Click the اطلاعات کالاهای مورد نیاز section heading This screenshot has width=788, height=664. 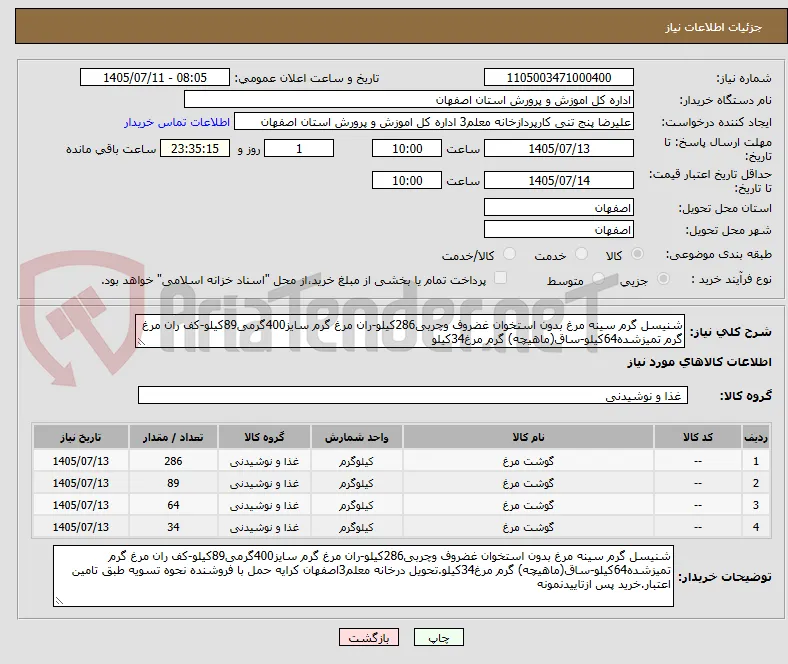coord(699,362)
